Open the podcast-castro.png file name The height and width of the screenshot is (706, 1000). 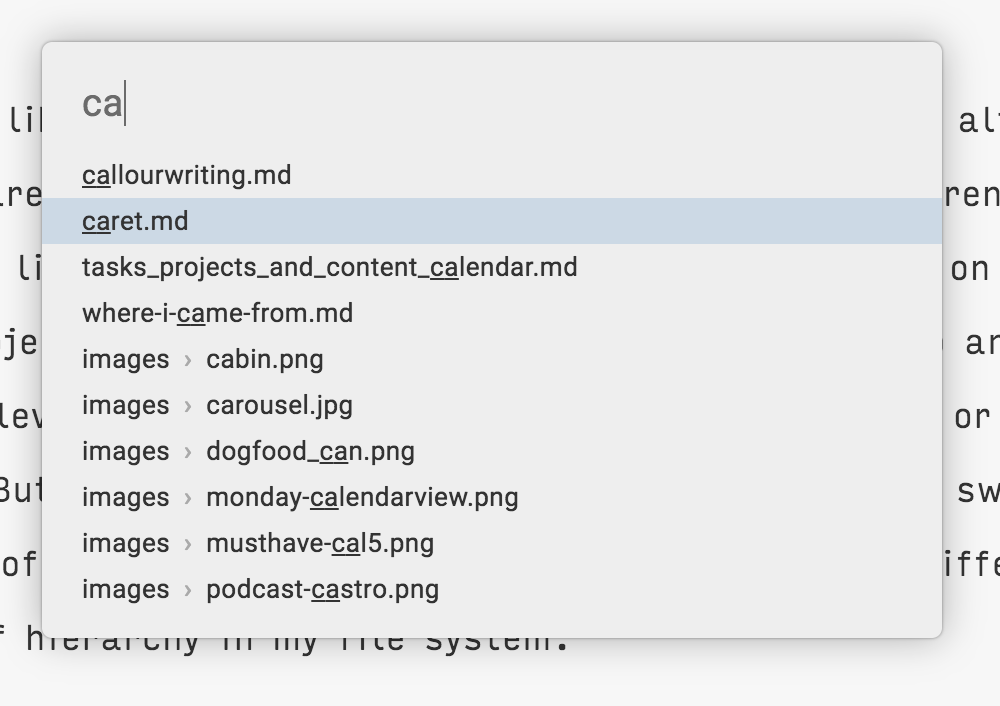tap(322, 589)
